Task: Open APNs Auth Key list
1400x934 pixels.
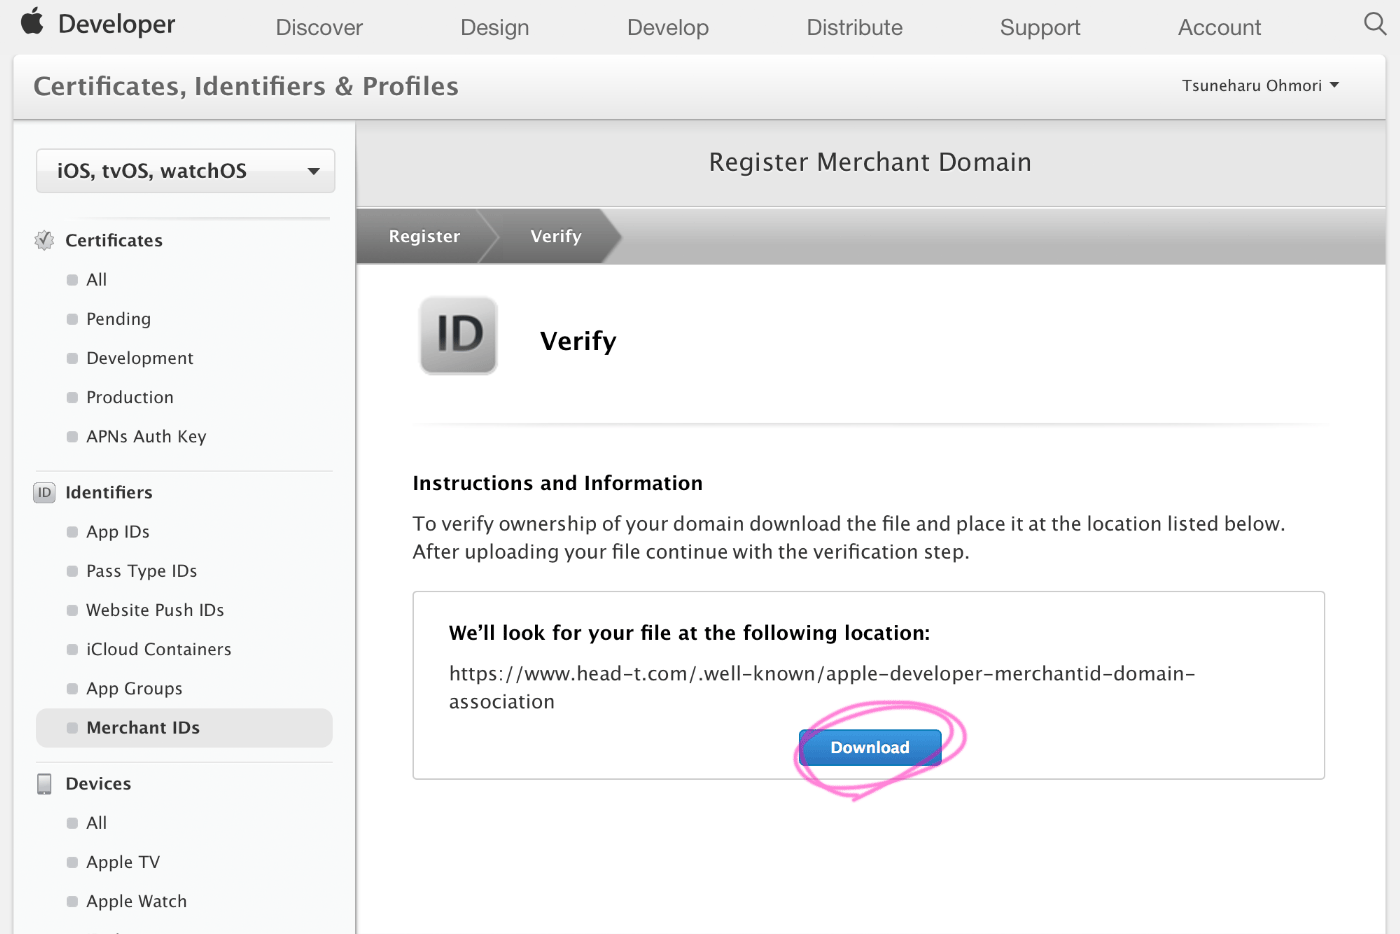Action: coord(146,436)
